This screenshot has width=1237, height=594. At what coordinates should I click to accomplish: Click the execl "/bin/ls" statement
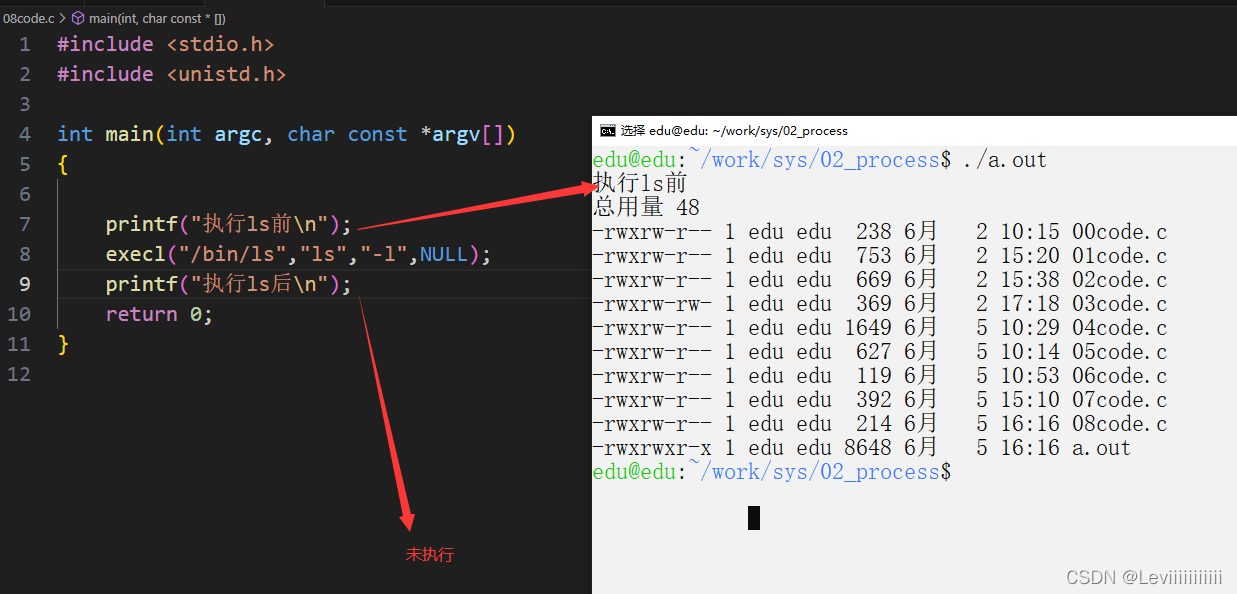pyautogui.click(x=299, y=254)
